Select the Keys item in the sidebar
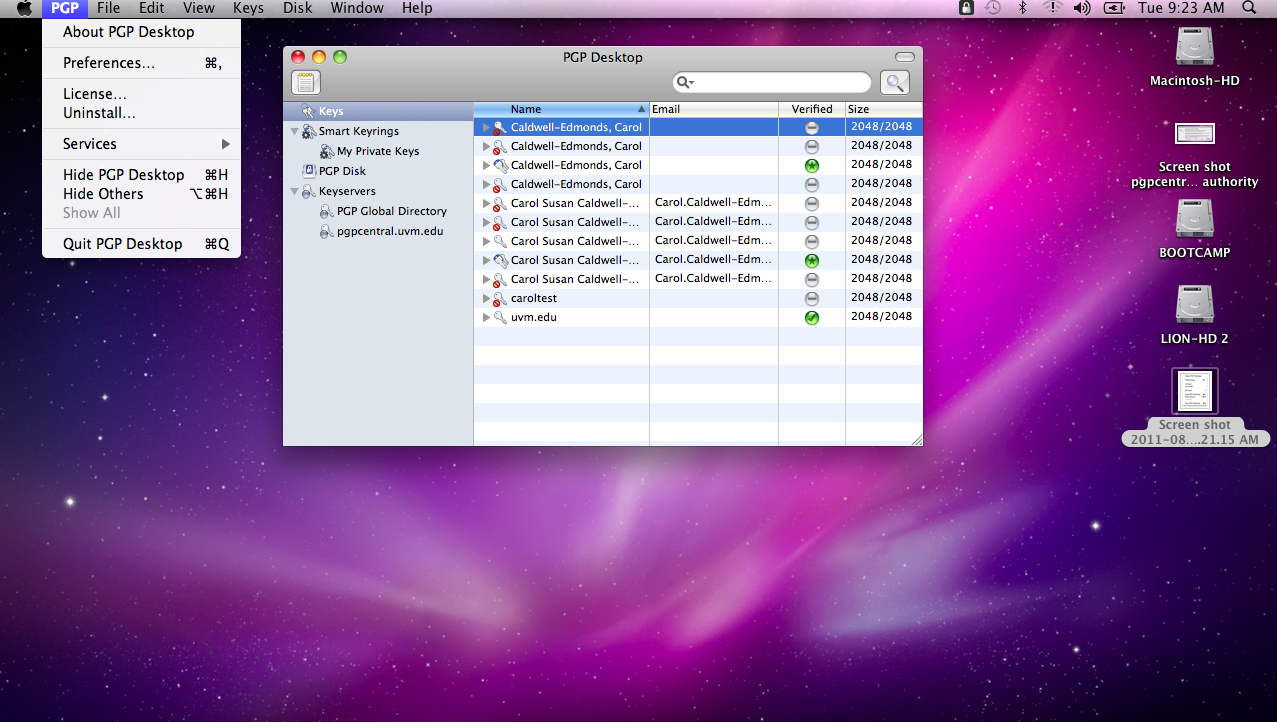Image resolution: width=1277 pixels, height=722 pixels. 331,111
